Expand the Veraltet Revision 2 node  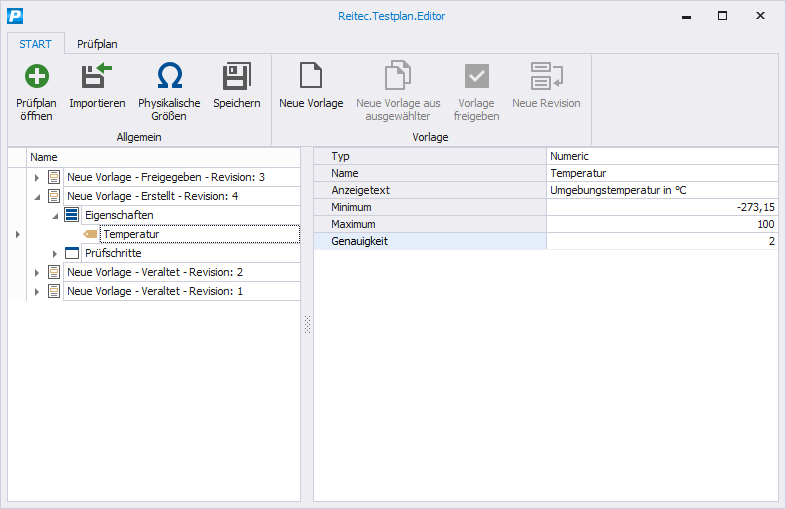coord(37,273)
